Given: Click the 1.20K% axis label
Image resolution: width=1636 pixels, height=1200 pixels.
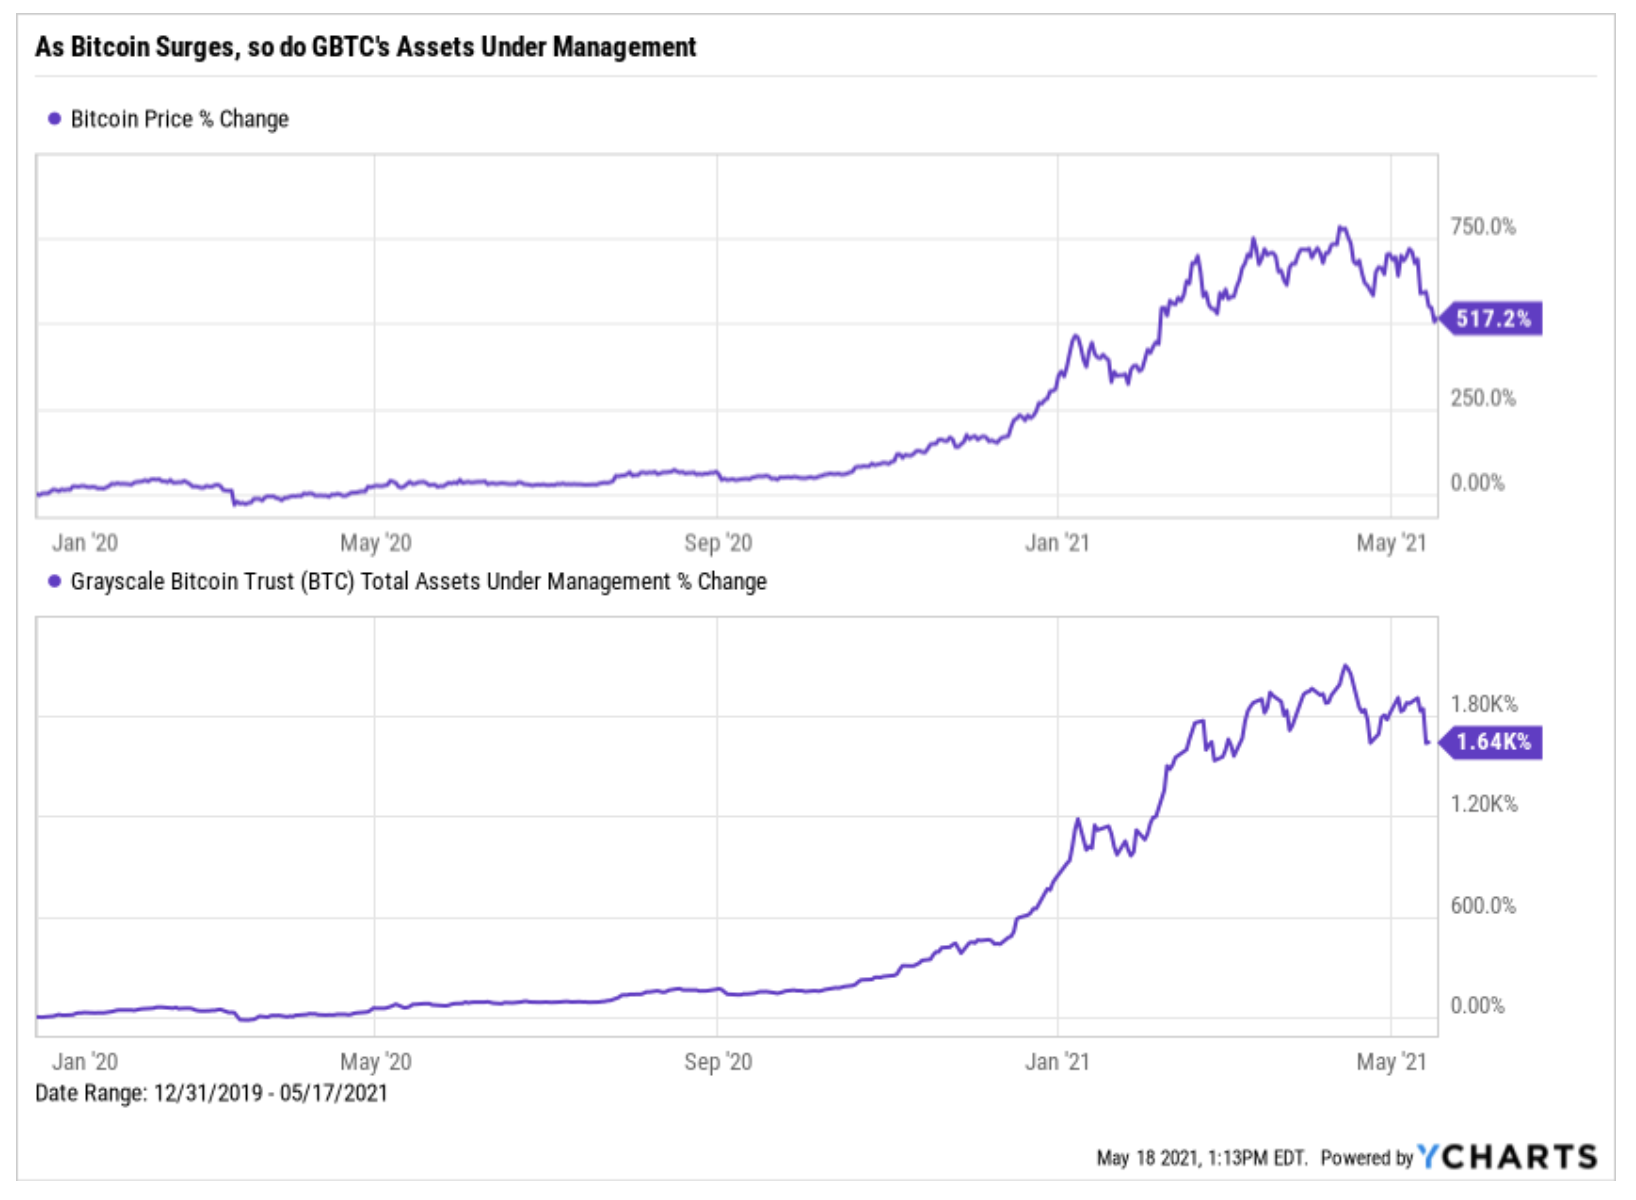Looking at the screenshot, I should (1484, 804).
